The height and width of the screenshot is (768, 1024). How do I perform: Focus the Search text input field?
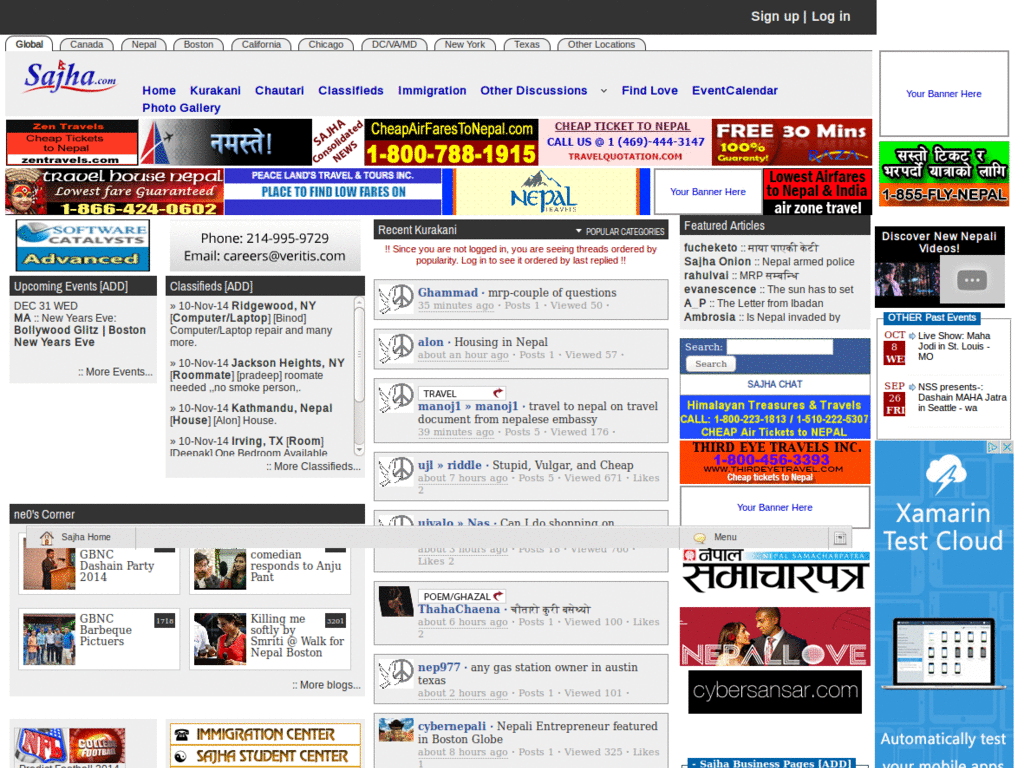click(x=780, y=347)
